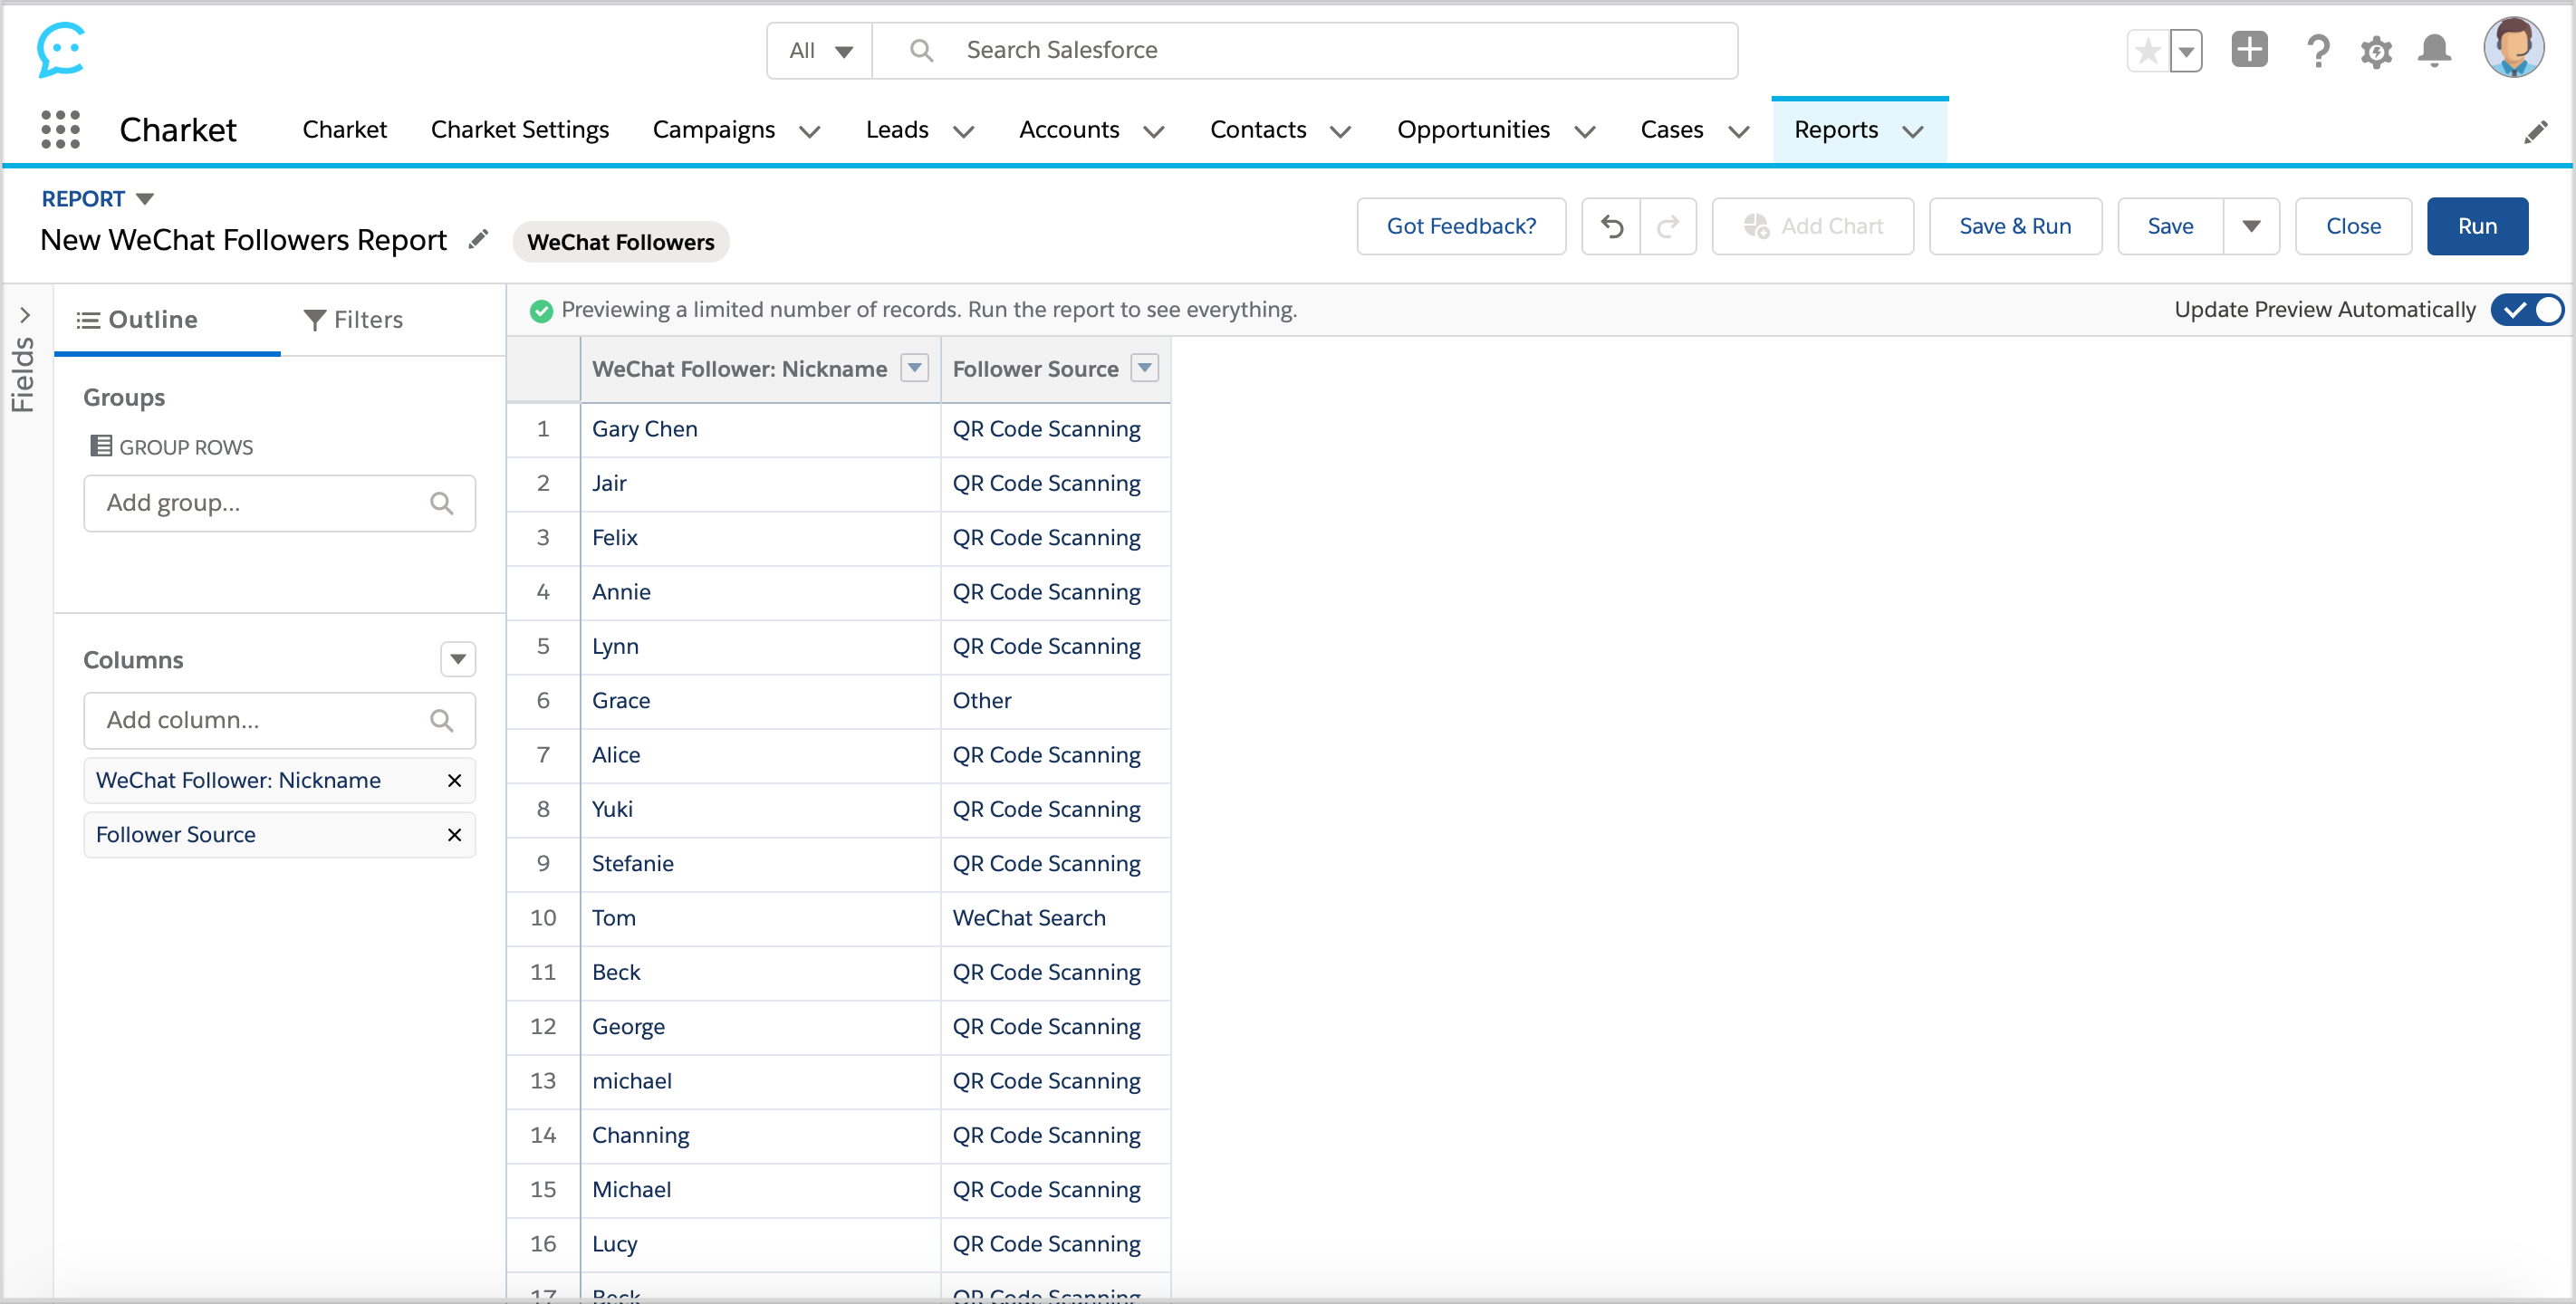Click the Save & Run button

[x=2015, y=227]
